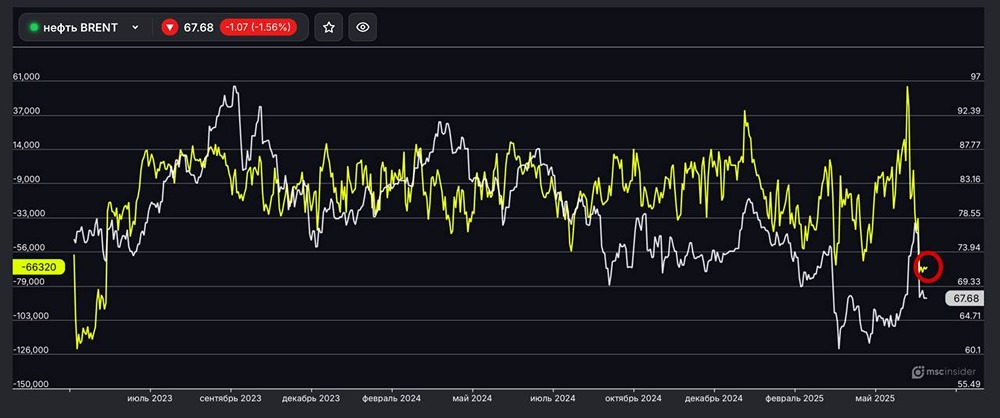The height and width of the screenshot is (418, 1000).
Task: Add chart to favorites with star icon
Action: coord(328,27)
